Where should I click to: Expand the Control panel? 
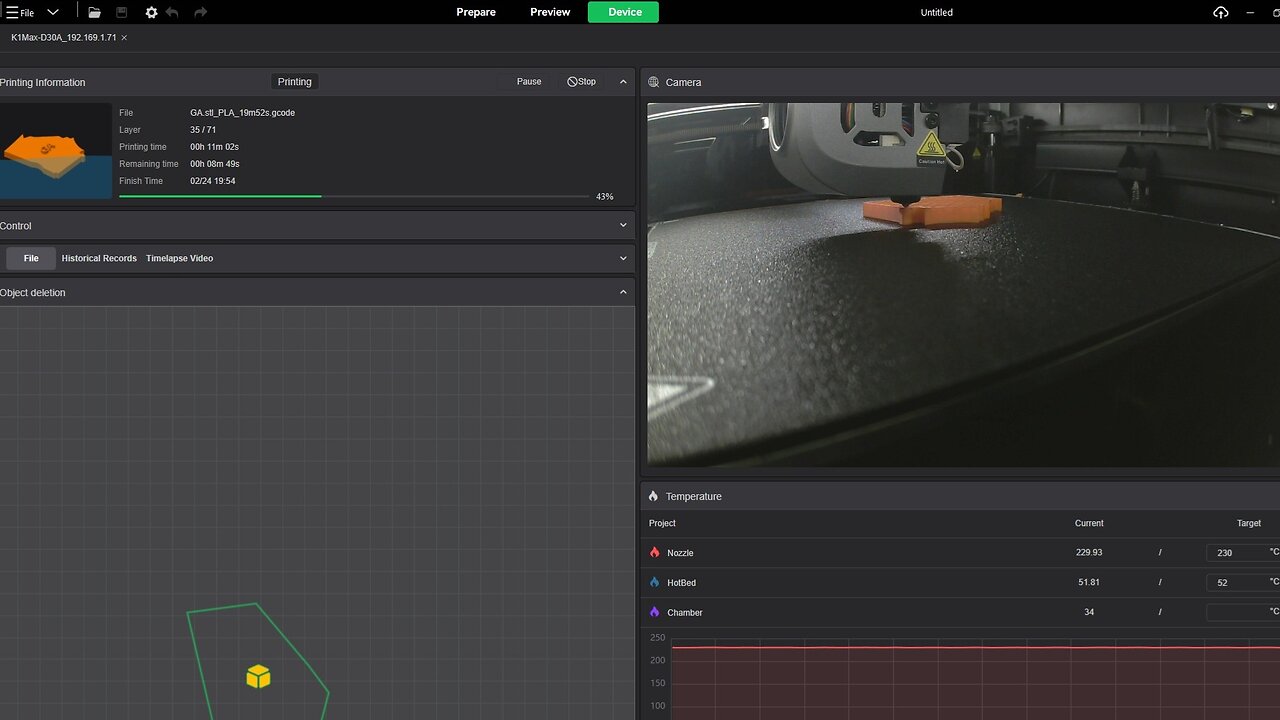tap(623, 225)
